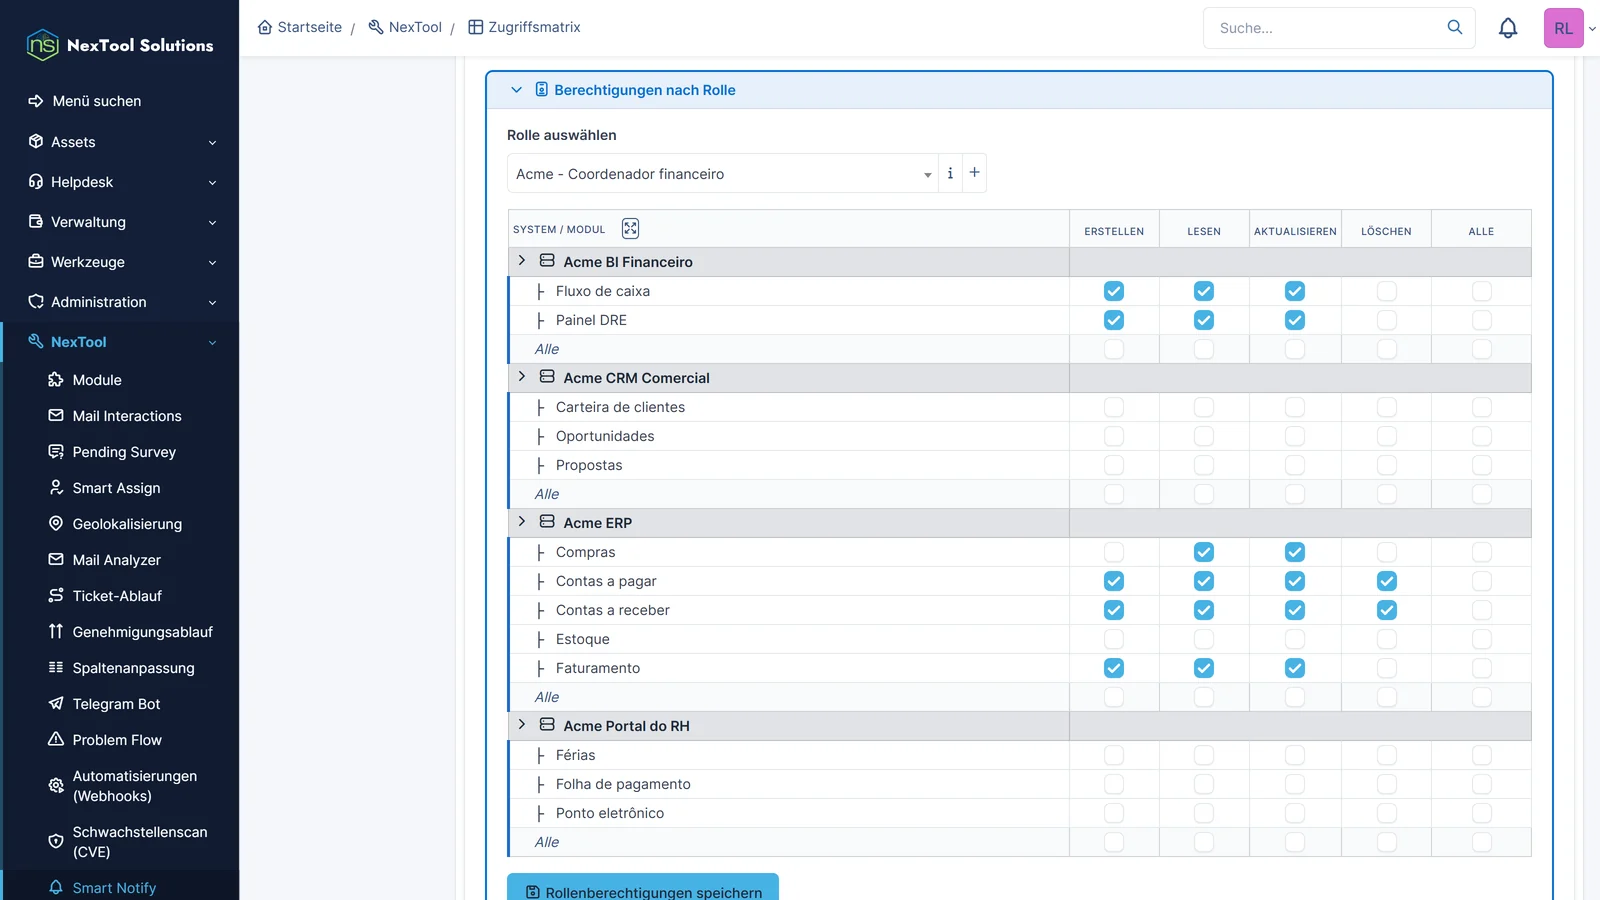Click the role info icon
Screen dimensions: 1600x900
pyautogui.click(x=950, y=173)
